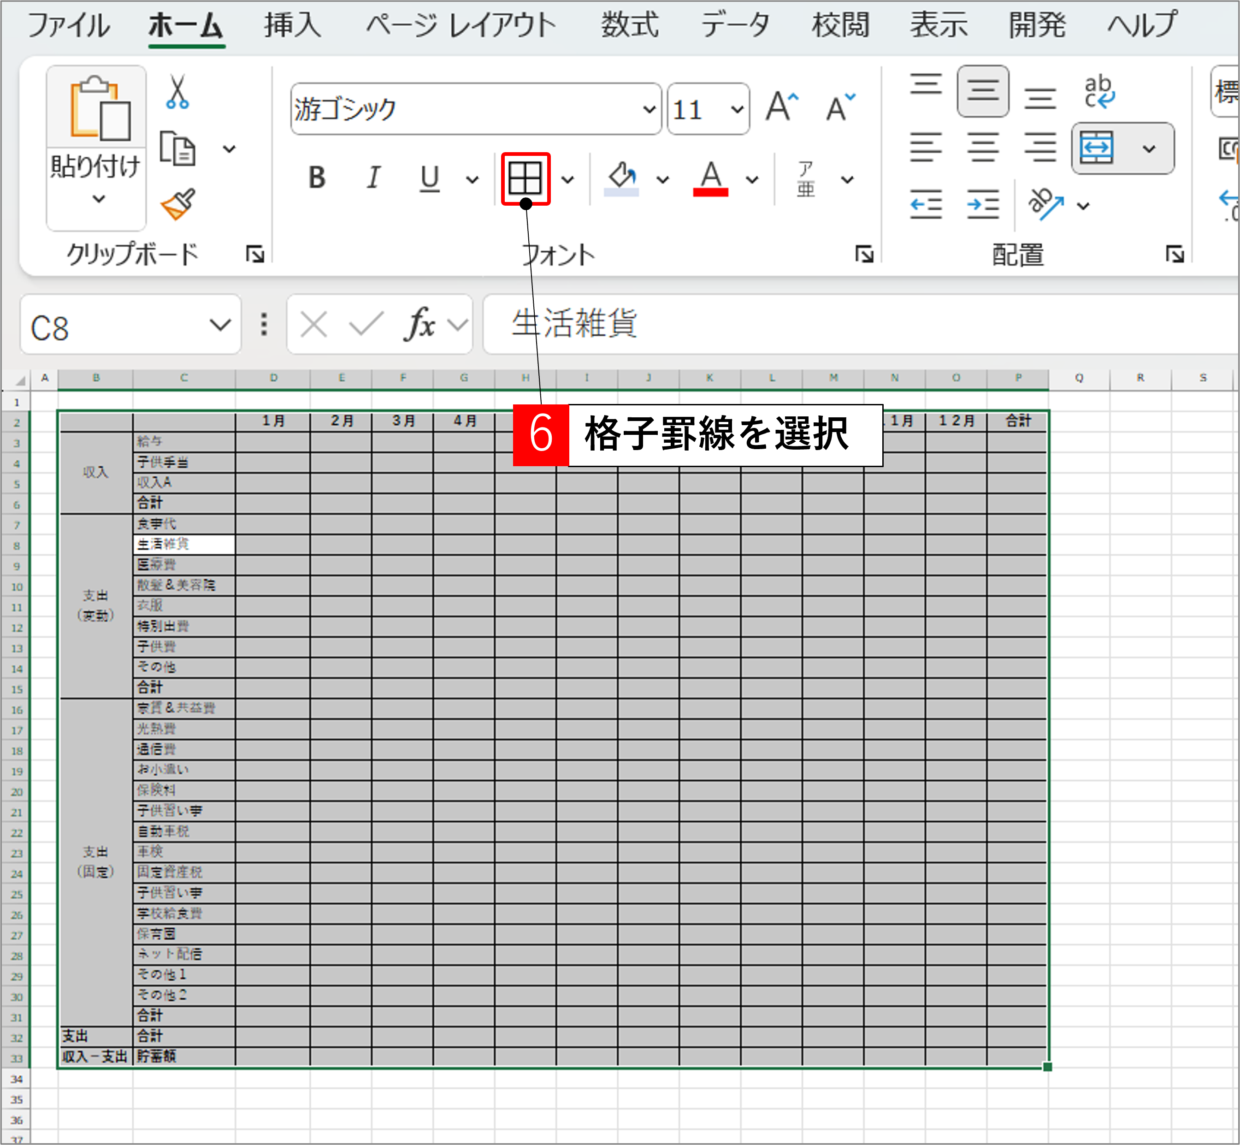Open clipboard group dialog launcher
This screenshot has height=1145, width=1240.
[x=255, y=254]
